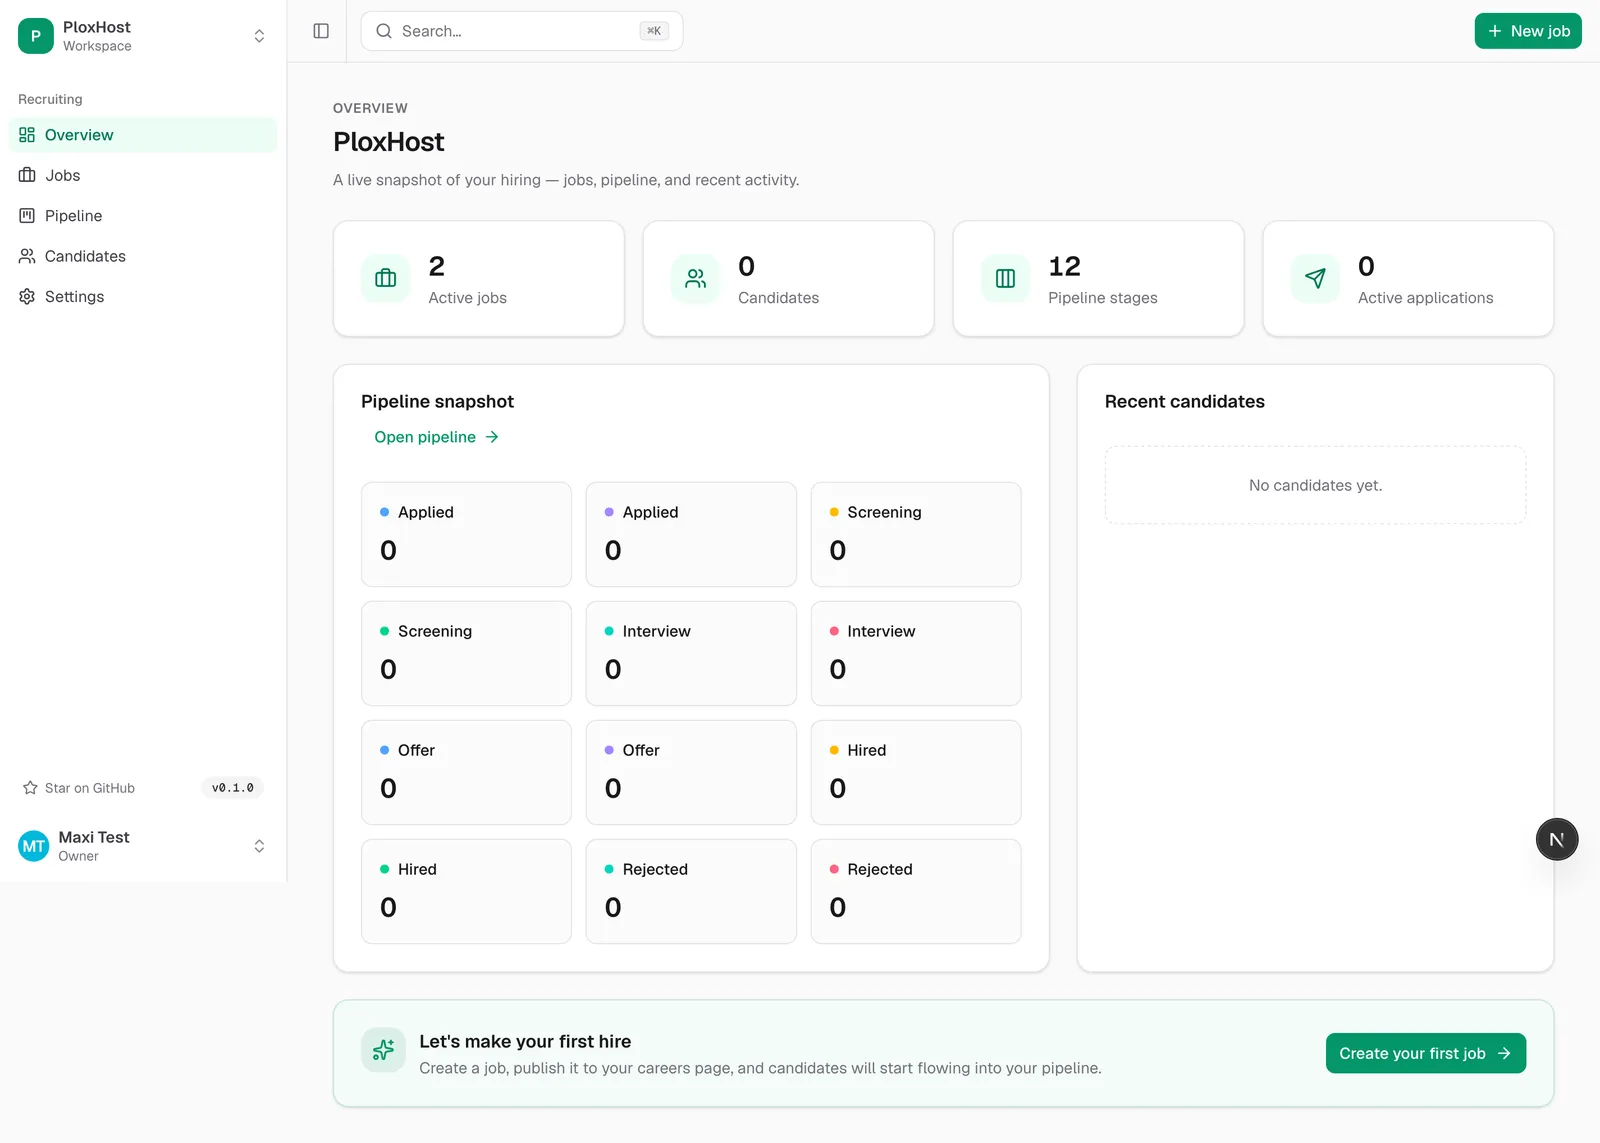1600x1143 pixels.
Task: Click the search magnifier icon
Action: (x=384, y=31)
